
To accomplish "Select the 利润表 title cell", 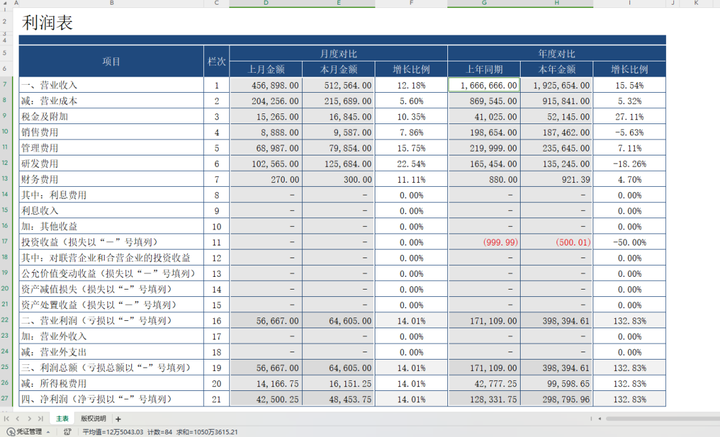I will point(47,22).
